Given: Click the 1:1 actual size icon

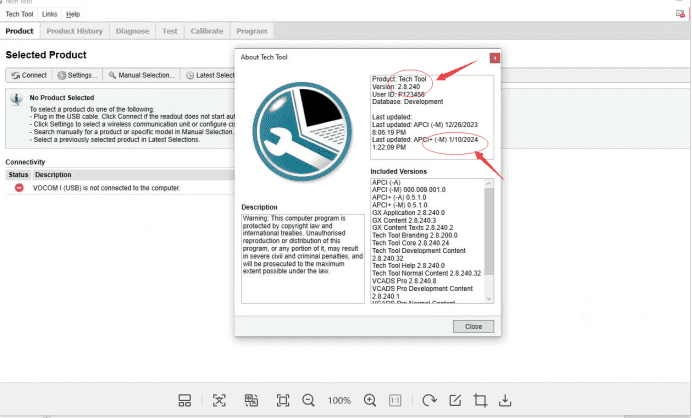Looking at the screenshot, I should [x=395, y=400].
